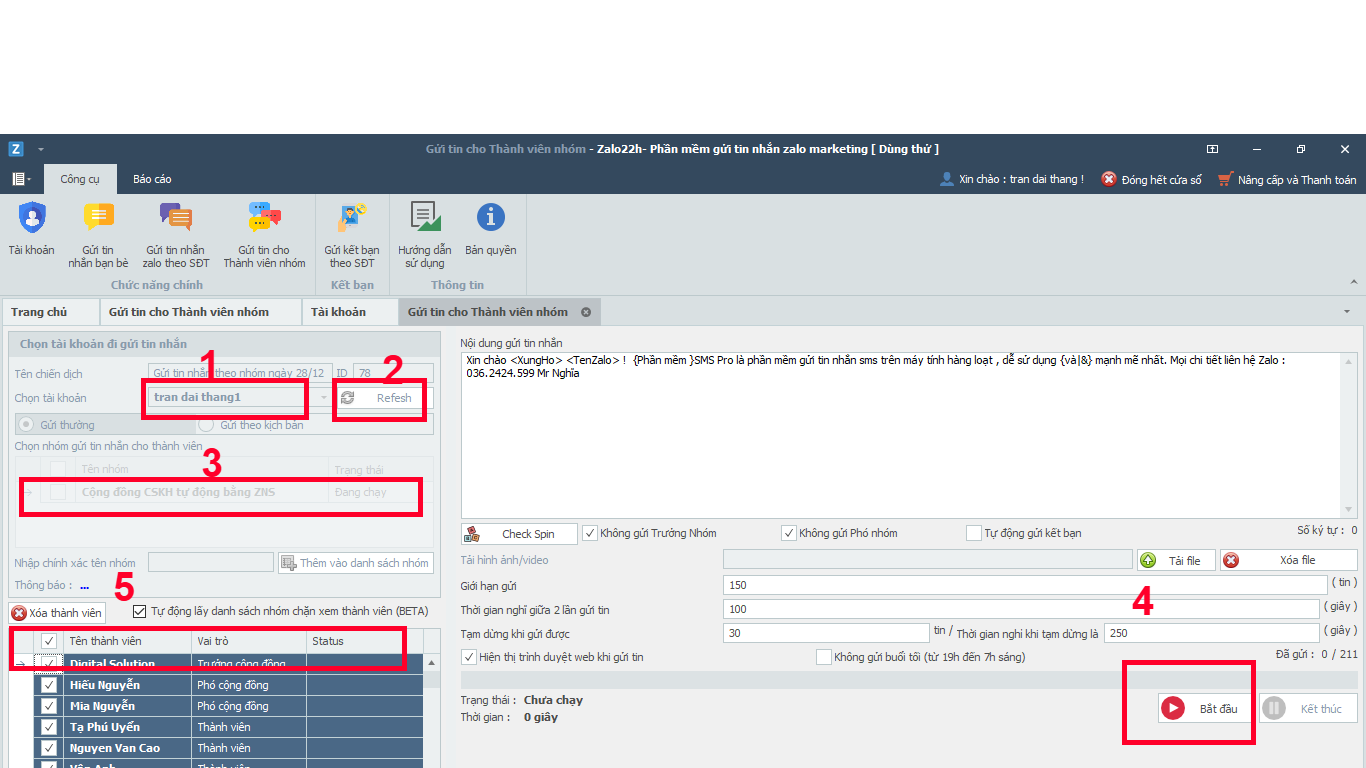
Task: Uncheck Mia Nguyễn member checkbox
Action: pos(49,706)
